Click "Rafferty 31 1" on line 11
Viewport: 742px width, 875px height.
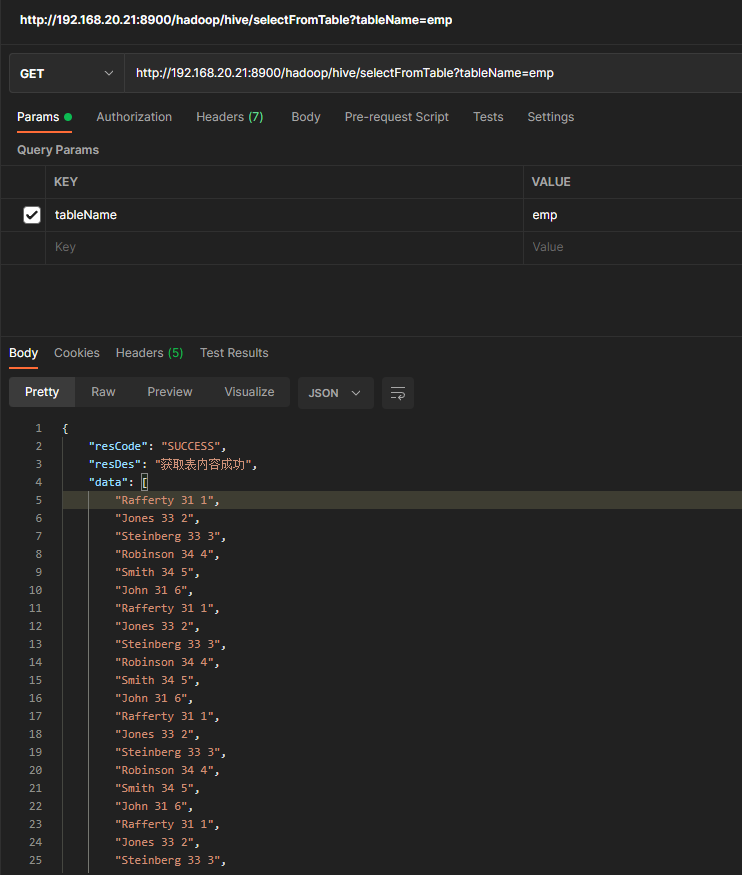(x=165, y=608)
